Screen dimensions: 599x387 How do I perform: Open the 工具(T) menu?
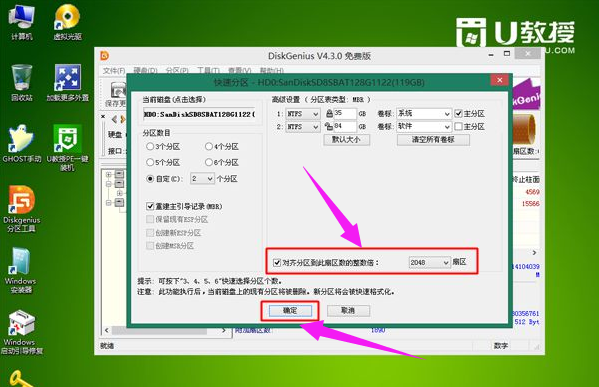208,71
